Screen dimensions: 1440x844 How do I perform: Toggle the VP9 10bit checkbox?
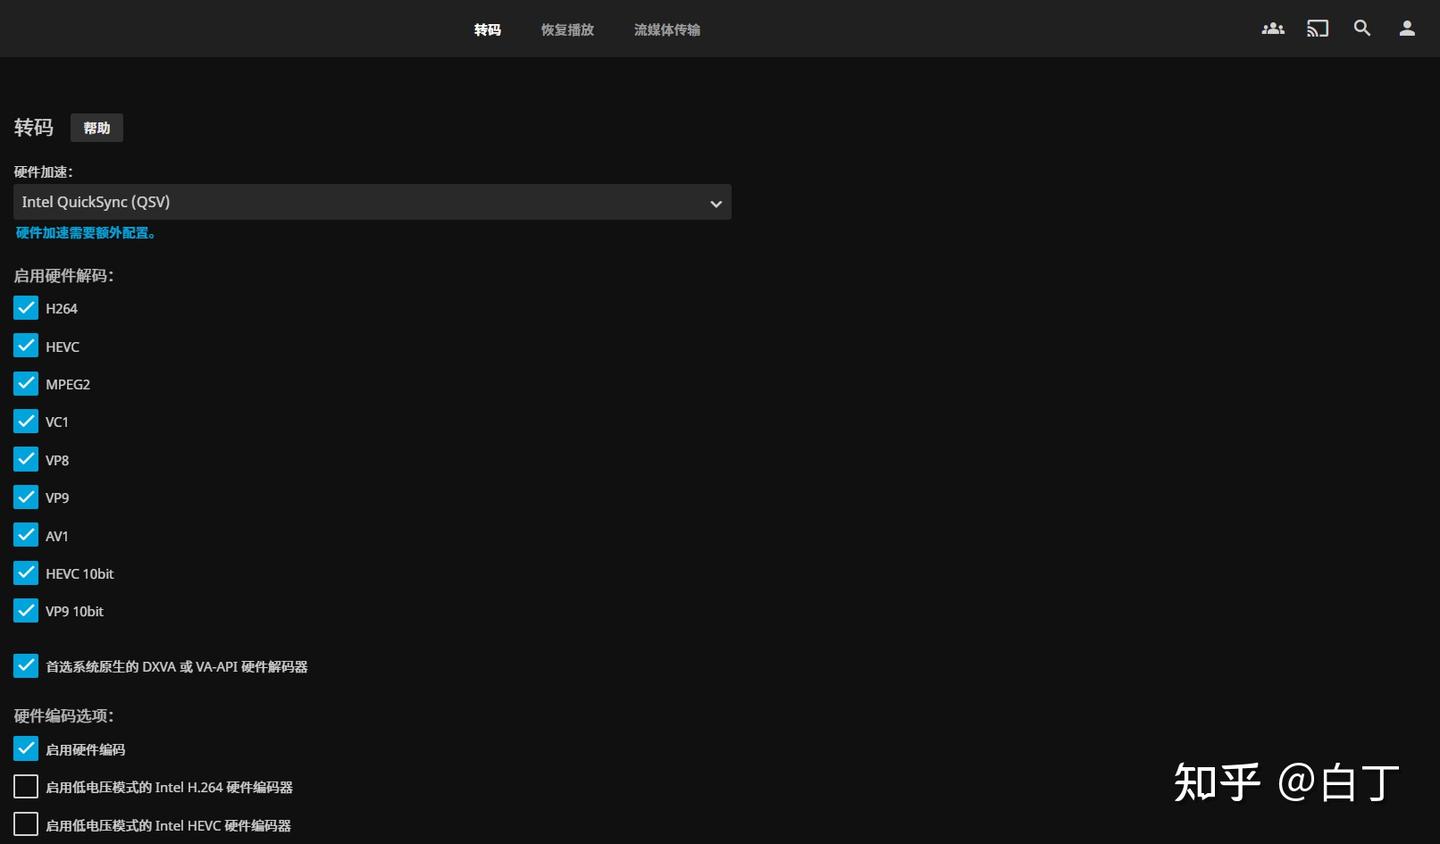click(26, 611)
